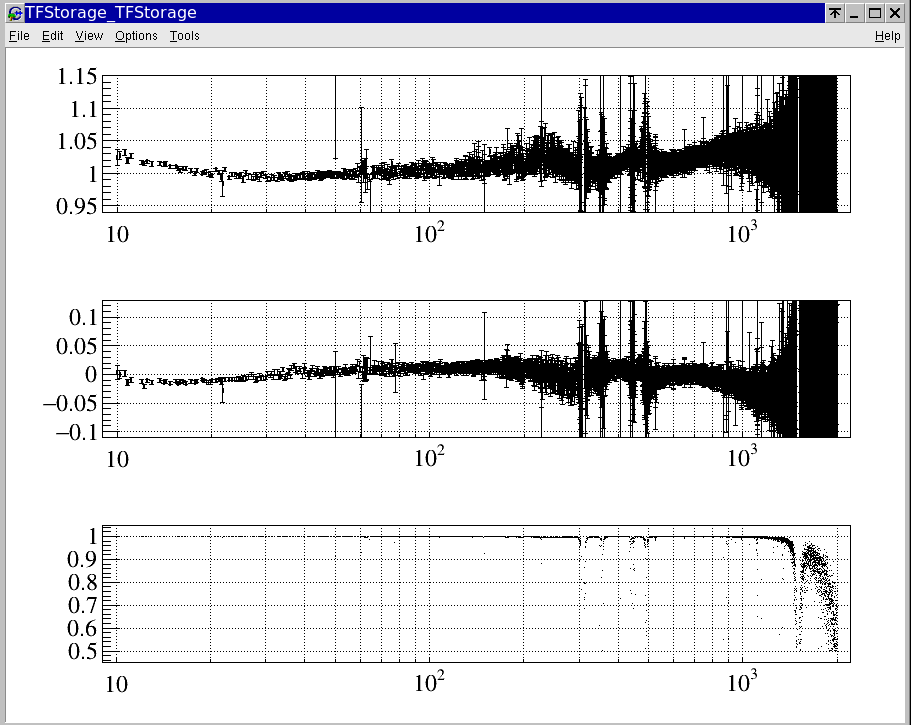This screenshot has height=725, width=911.
Task: Close the TFStorage window
Action: coord(894,13)
